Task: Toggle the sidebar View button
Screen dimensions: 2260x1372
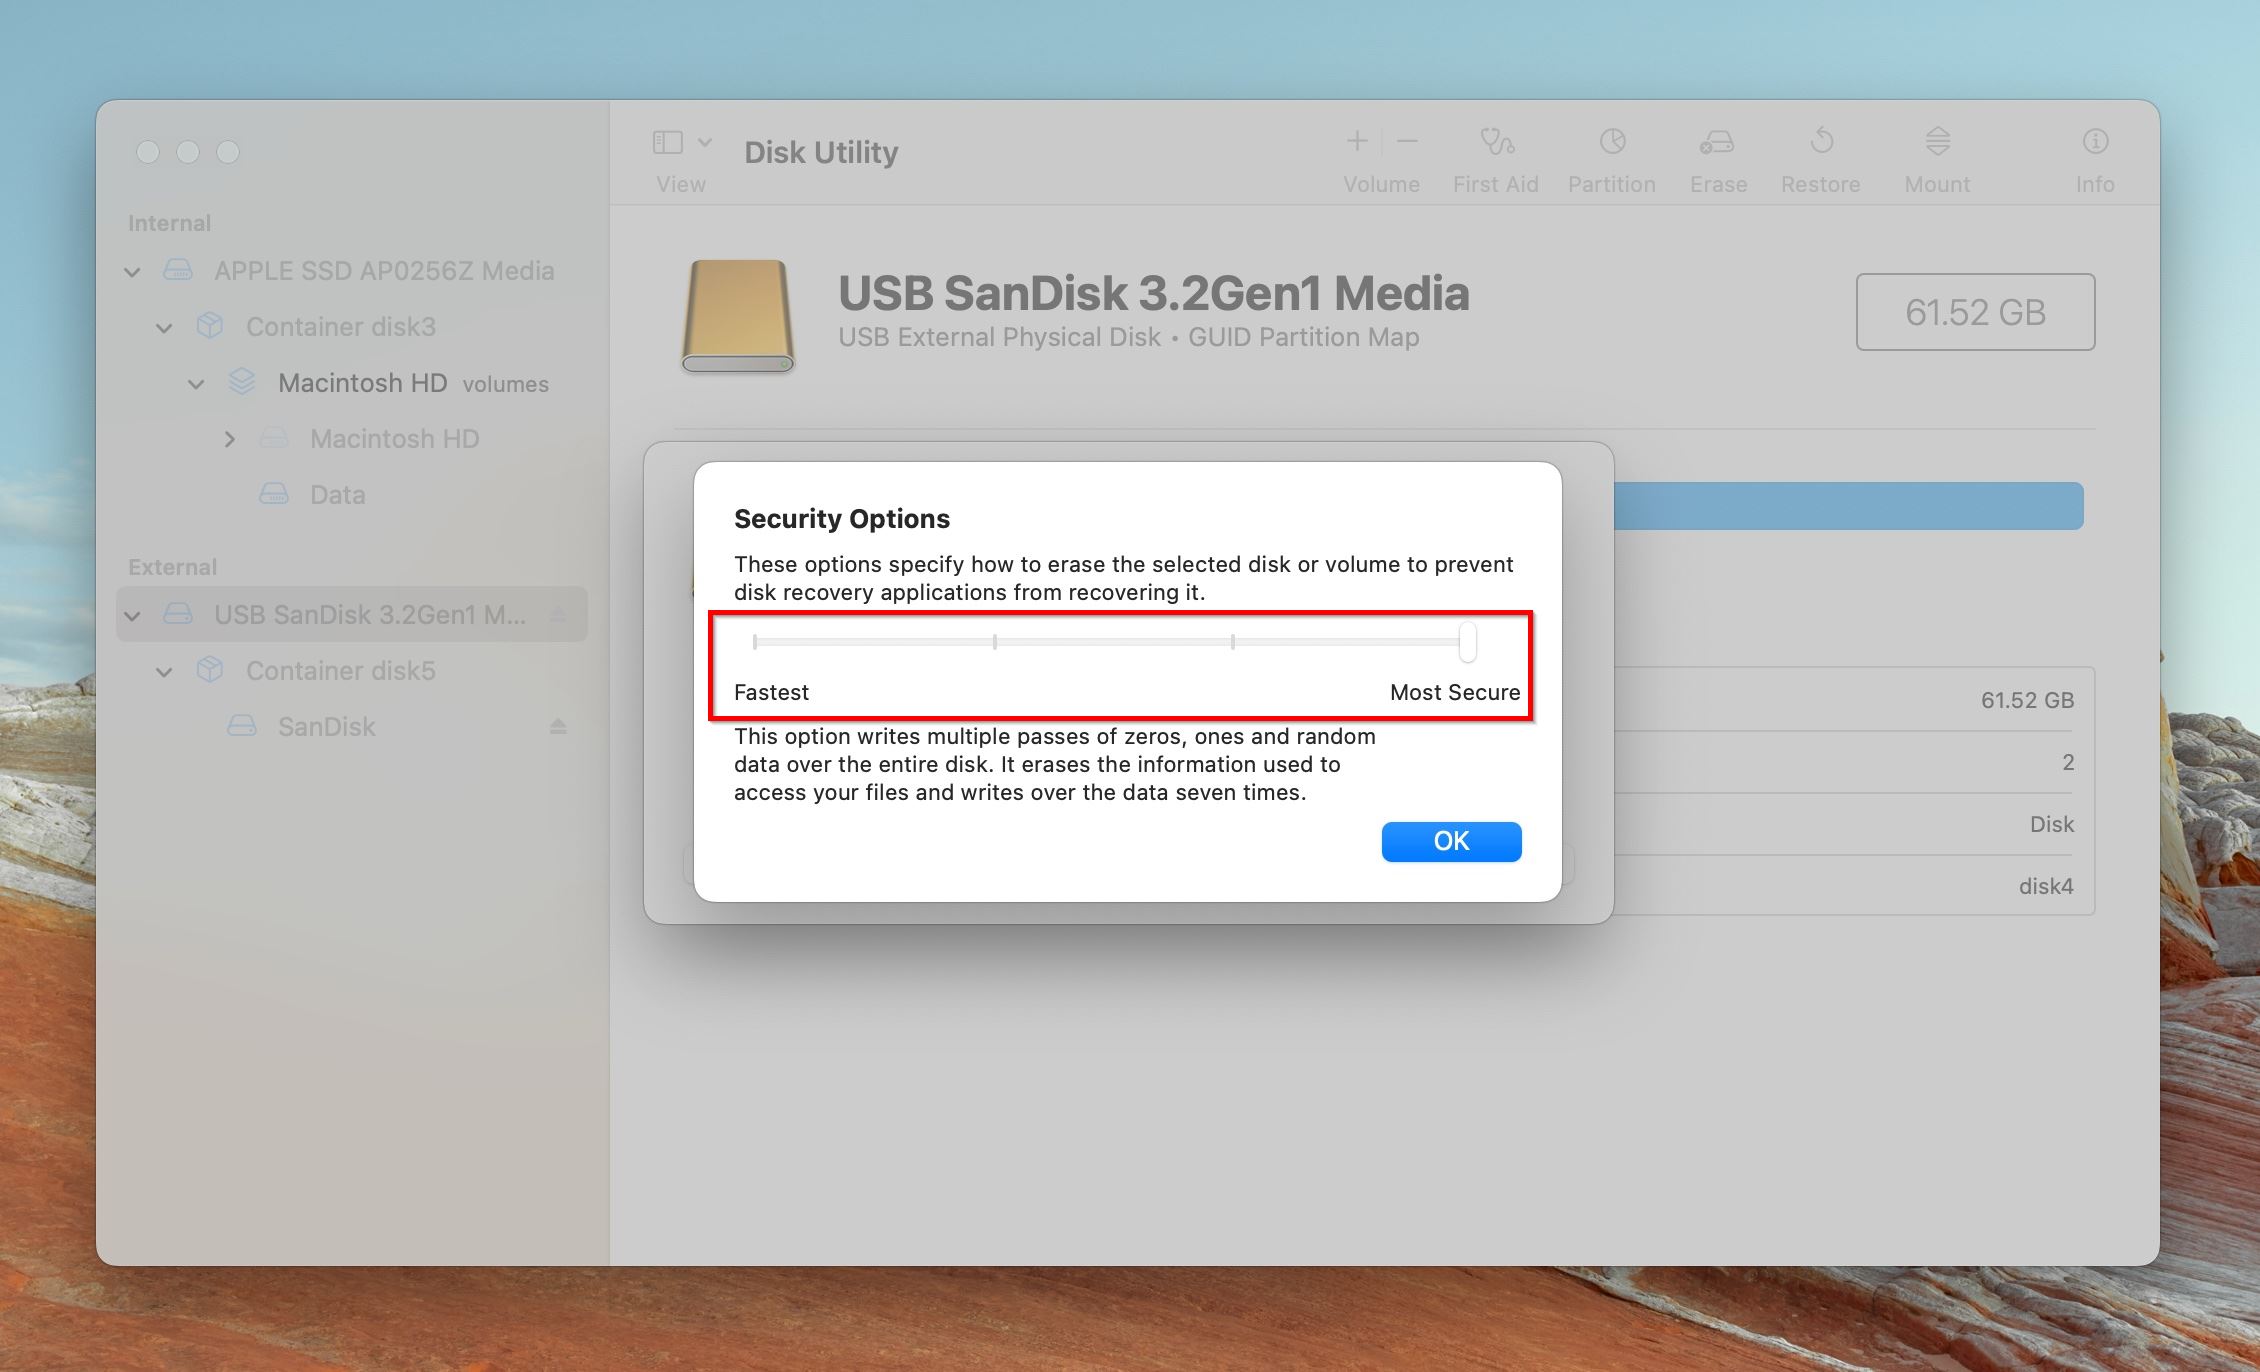Action: pos(667,143)
